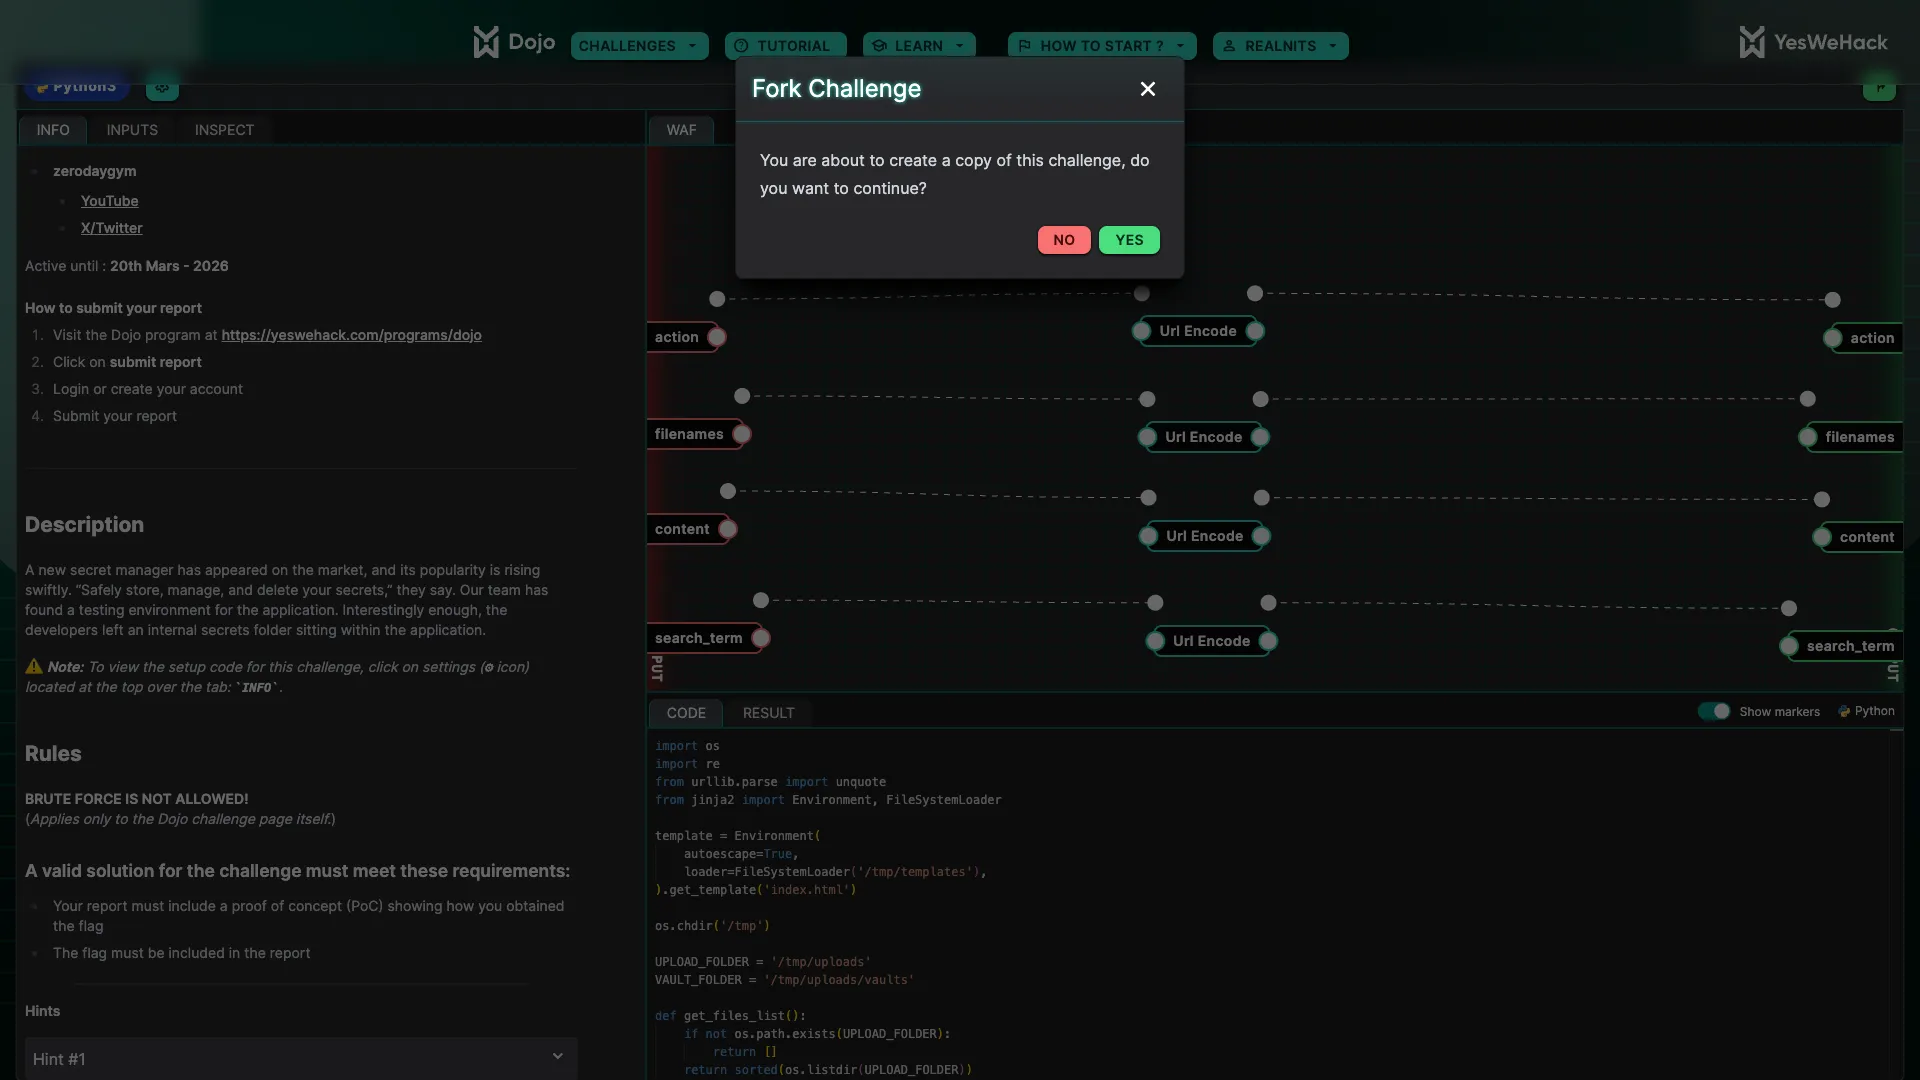The width and height of the screenshot is (1920, 1080).
Task: Select the Url Encode node in the filenames row
Action: point(1204,437)
